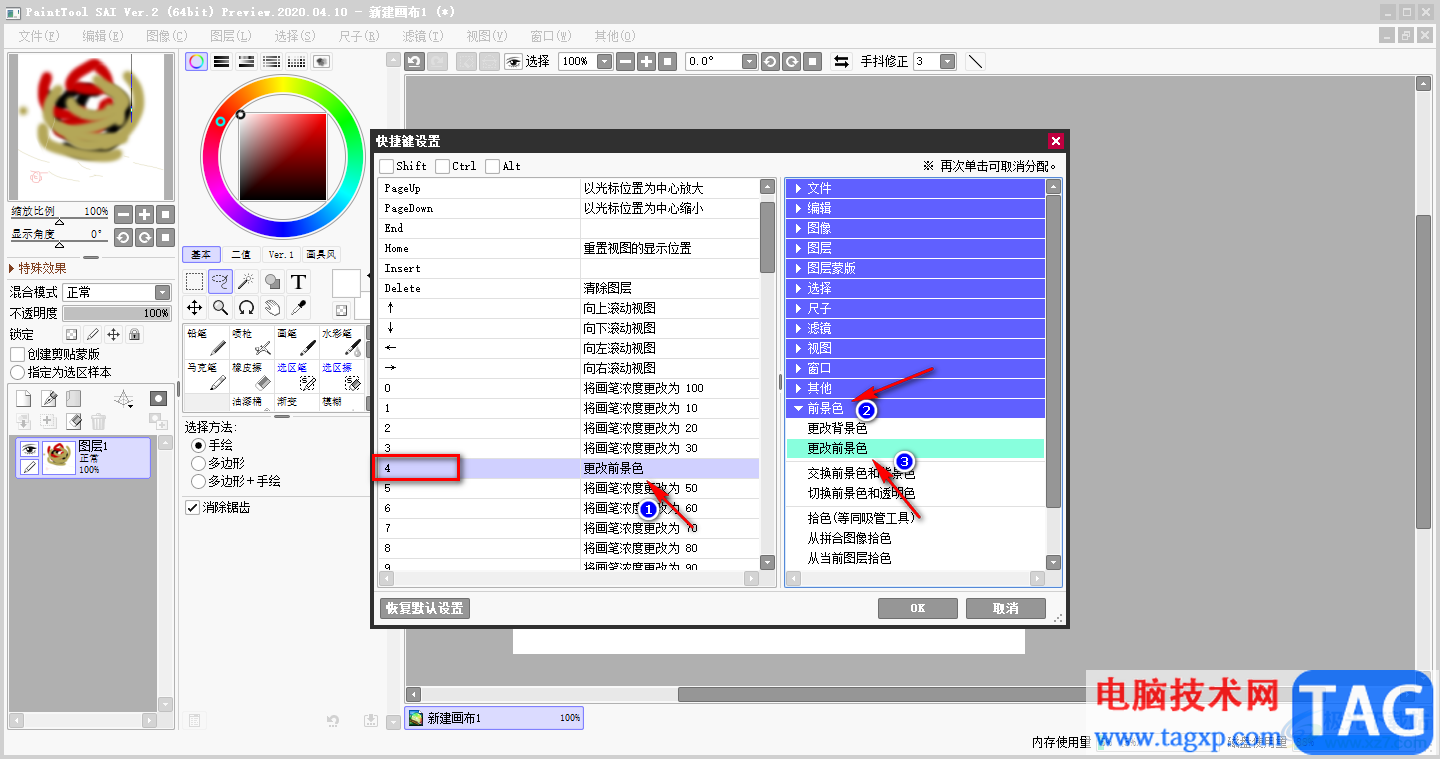Show the RGB slider panel icon
This screenshot has height=759, width=1440.
click(x=222, y=61)
